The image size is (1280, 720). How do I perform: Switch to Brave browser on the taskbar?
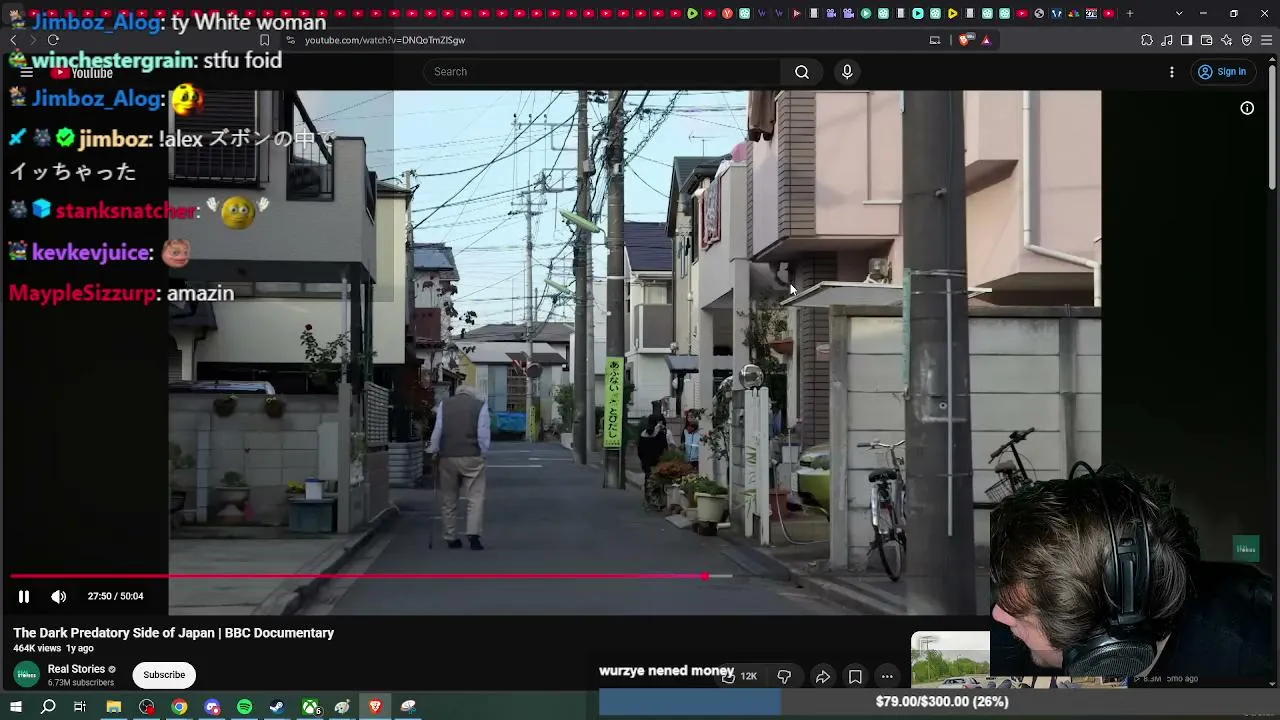point(375,707)
